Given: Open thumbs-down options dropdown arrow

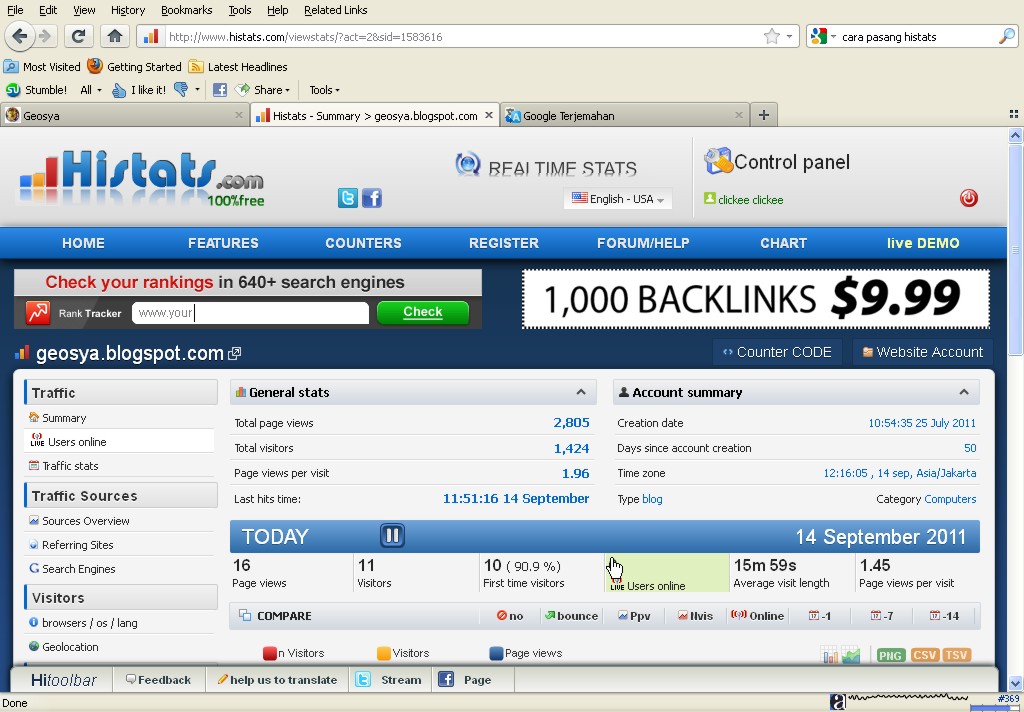Looking at the screenshot, I should tap(197, 89).
